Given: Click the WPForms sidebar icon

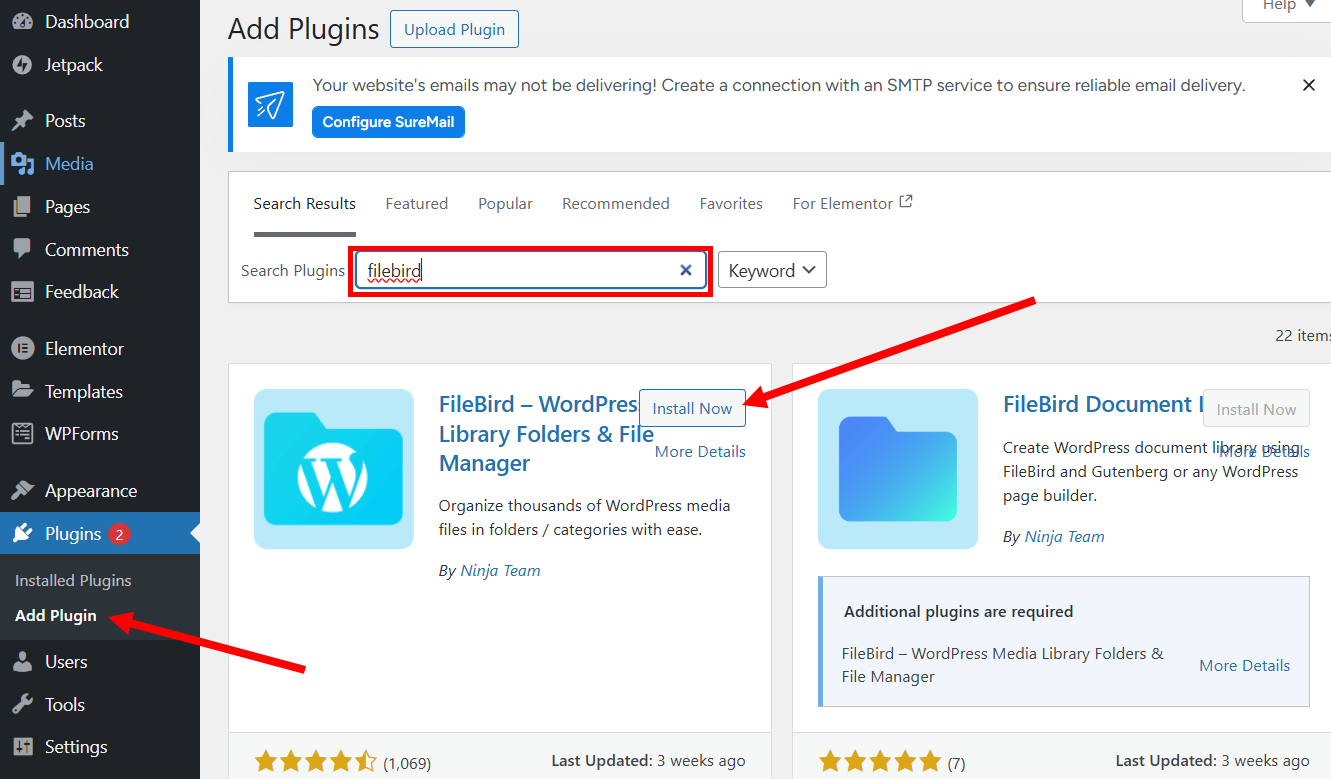Looking at the screenshot, I should click(x=24, y=433).
